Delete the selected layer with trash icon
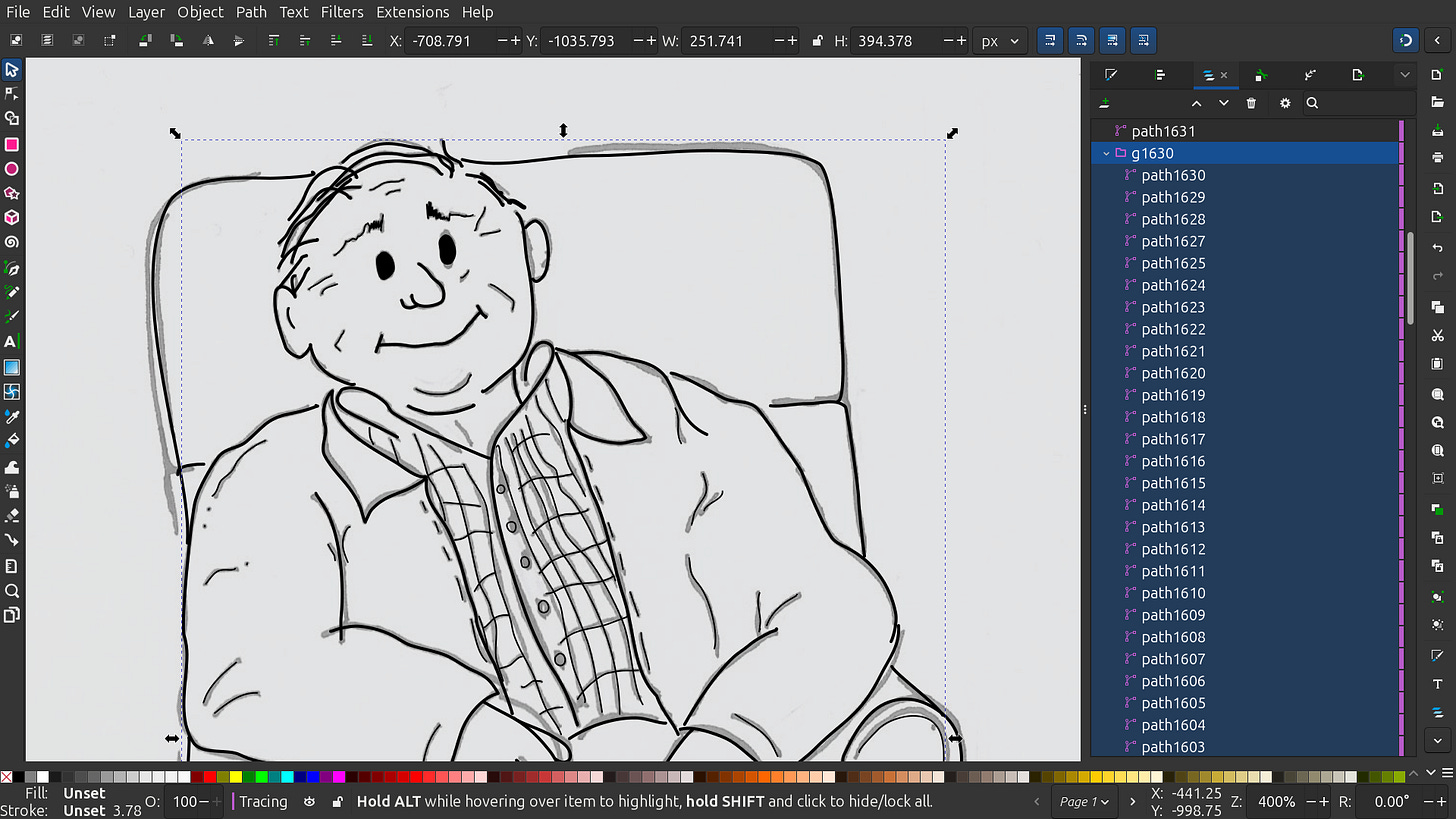Image resolution: width=1456 pixels, height=819 pixels. pyautogui.click(x=1251, y=103)
